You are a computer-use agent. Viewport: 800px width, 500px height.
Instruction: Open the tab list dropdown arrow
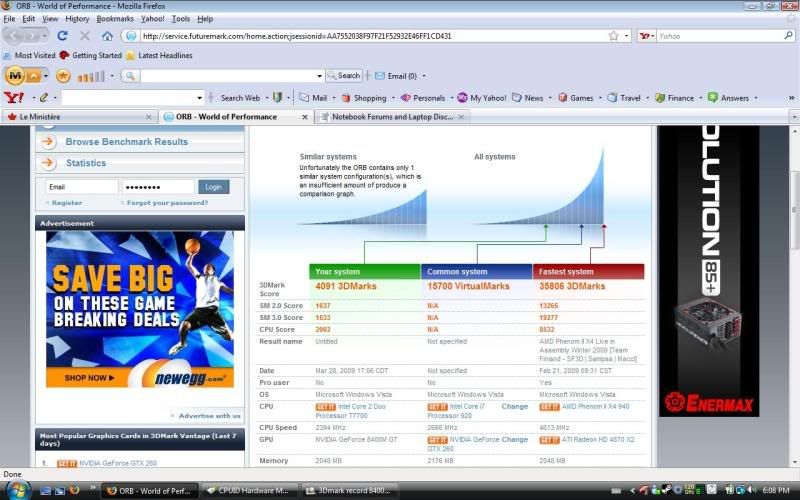click(x=794, y=117)
